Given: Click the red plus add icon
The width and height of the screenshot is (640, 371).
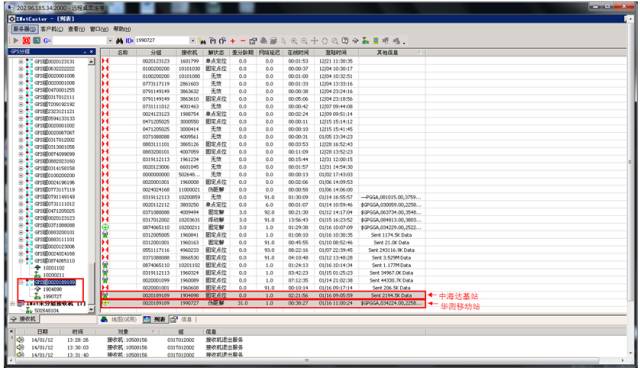Looking at the screenshot, I should [x=233, y=41].
